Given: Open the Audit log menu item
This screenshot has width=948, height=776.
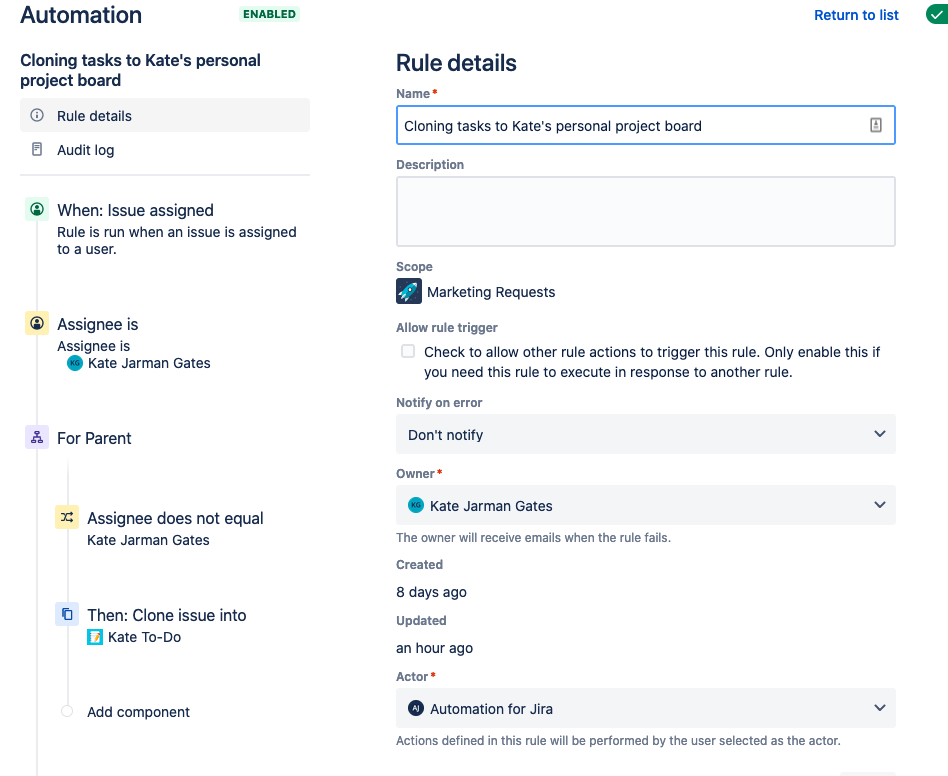Looking at the screenshot, I should 85,150.
